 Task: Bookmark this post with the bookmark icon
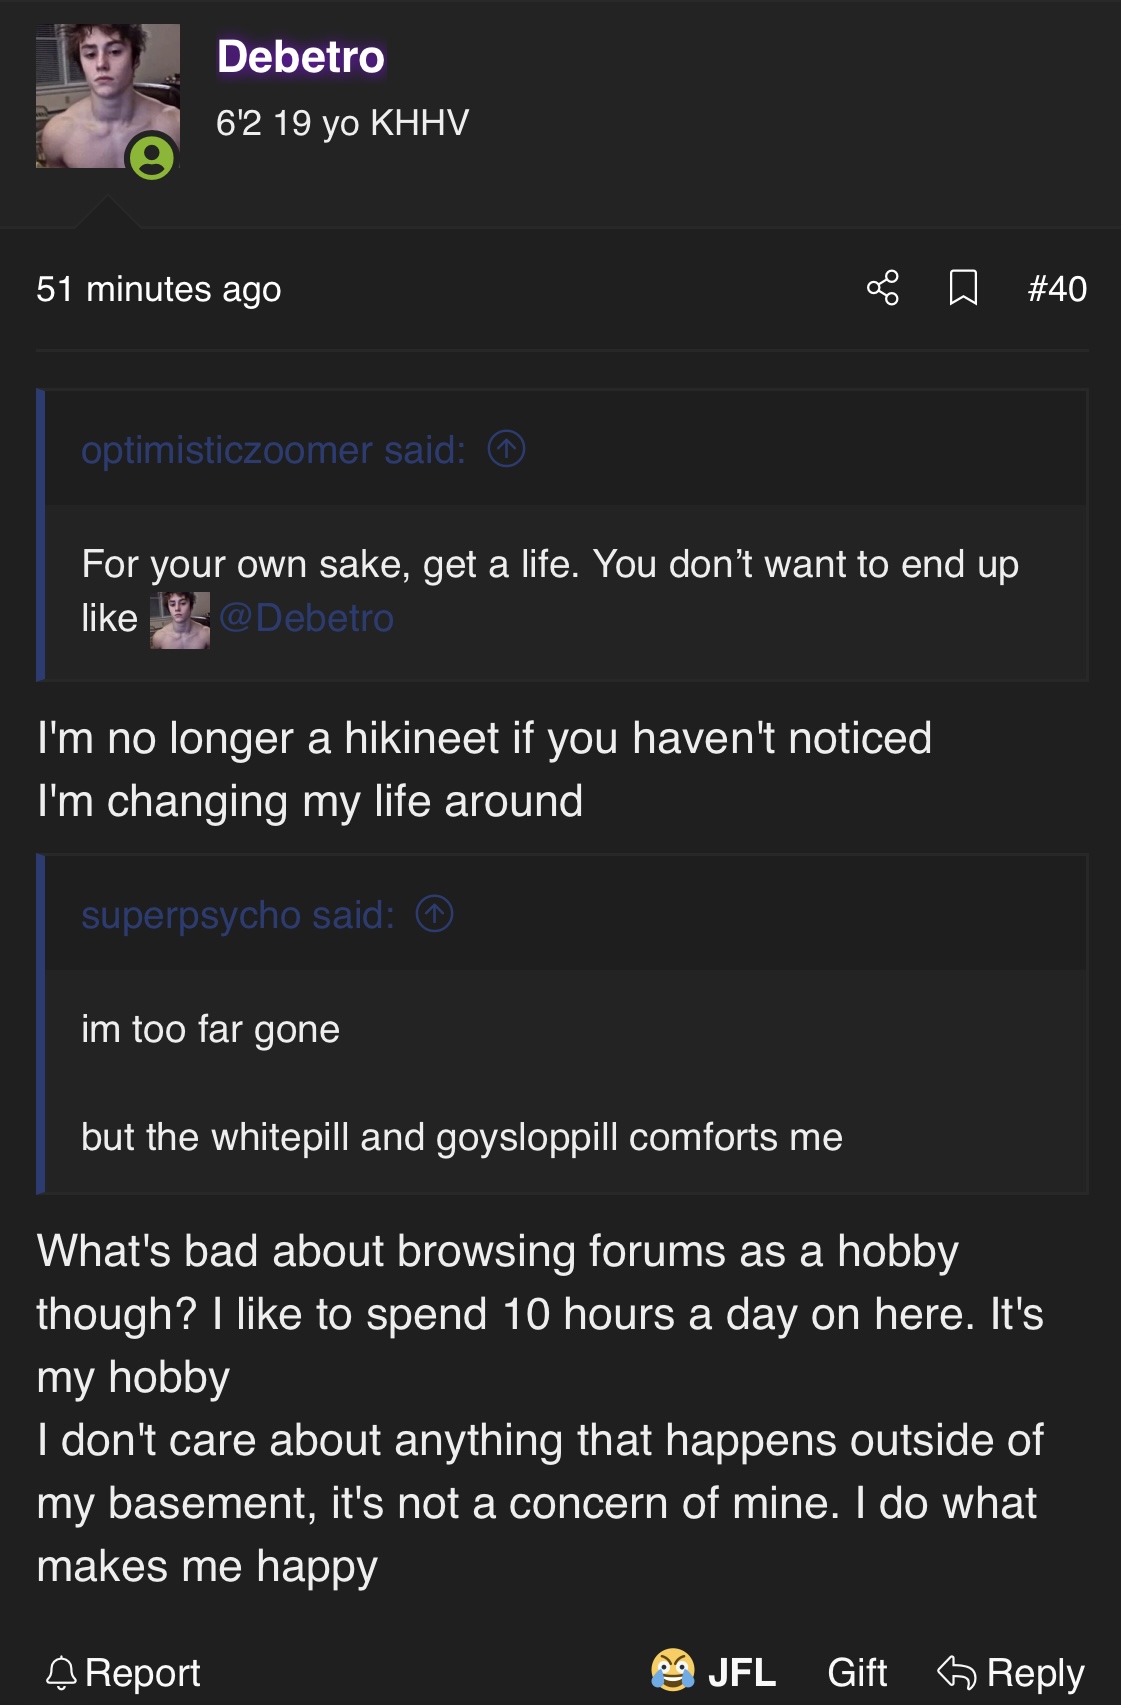(x=962, y=288)
